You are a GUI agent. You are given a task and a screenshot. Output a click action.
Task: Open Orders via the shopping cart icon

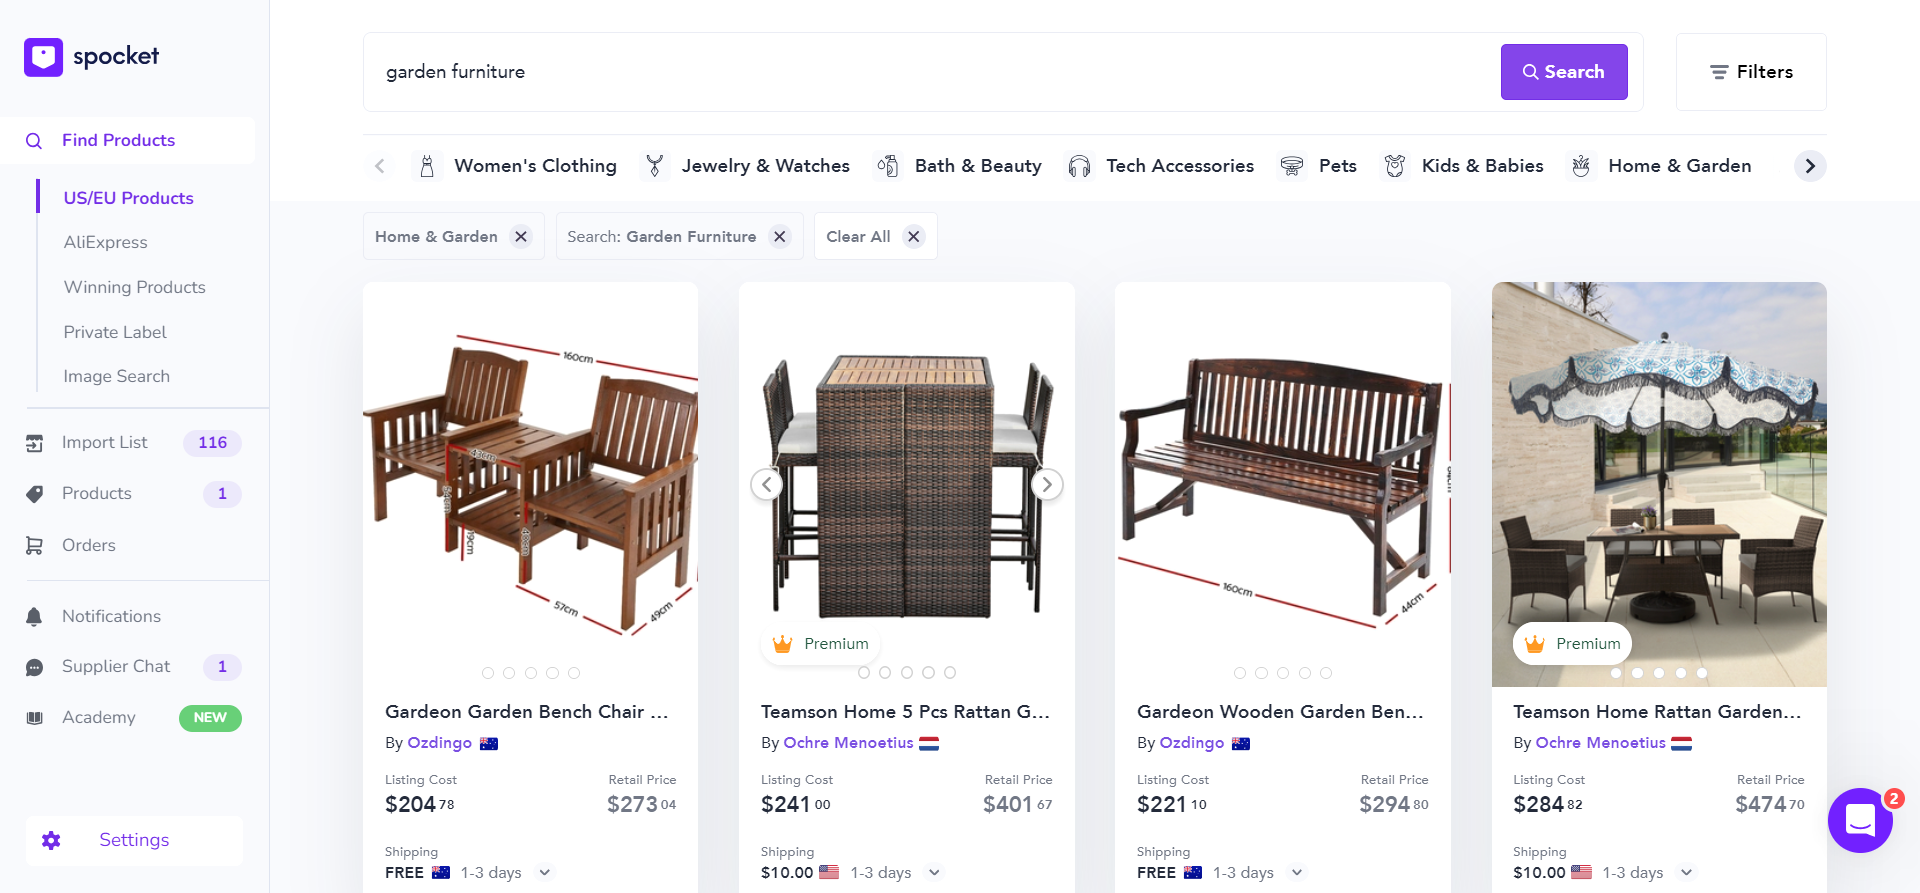tap(34, 545)
